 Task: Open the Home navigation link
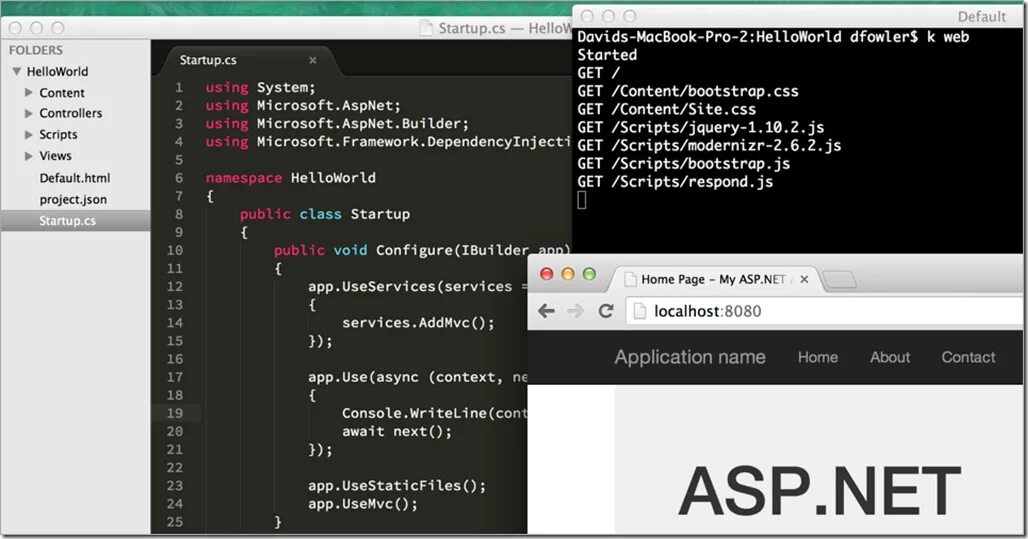pyautogui.click(x=818, y=357)
